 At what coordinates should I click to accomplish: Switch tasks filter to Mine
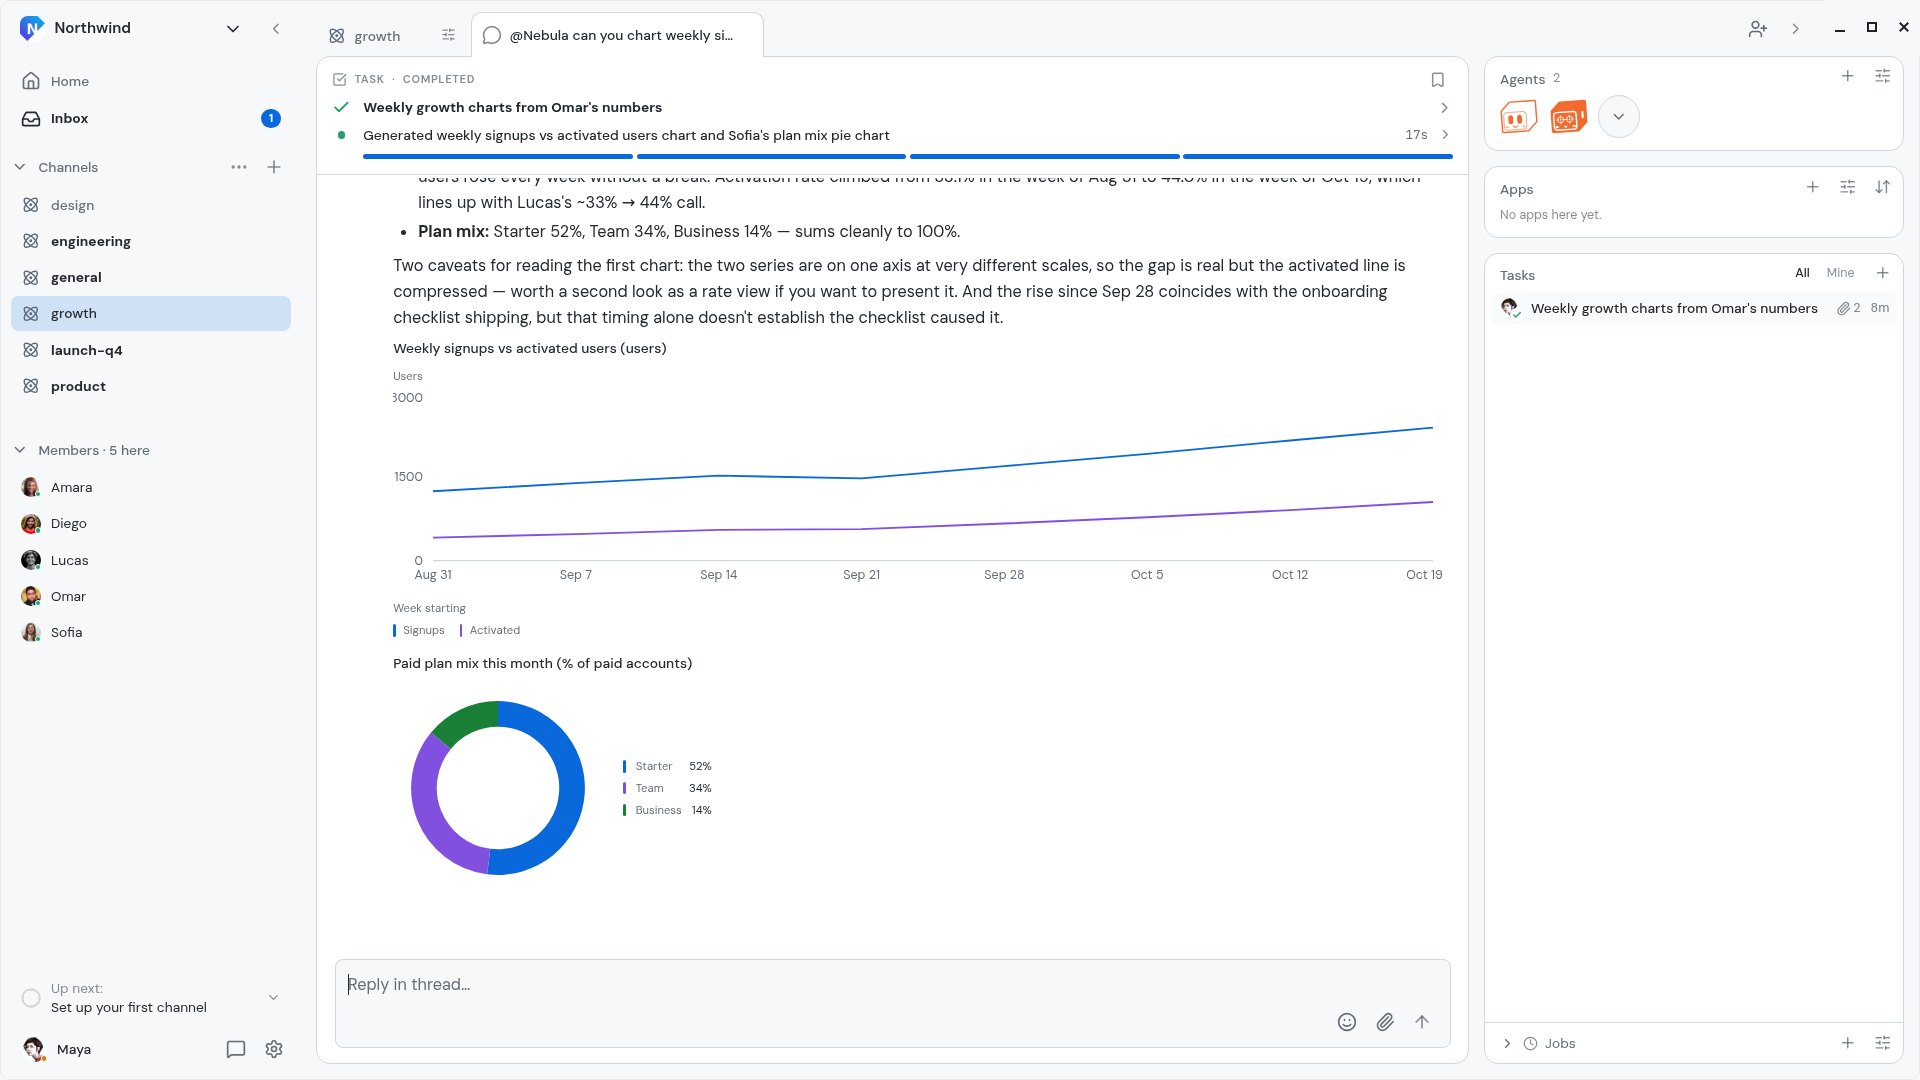point(1840,273)
